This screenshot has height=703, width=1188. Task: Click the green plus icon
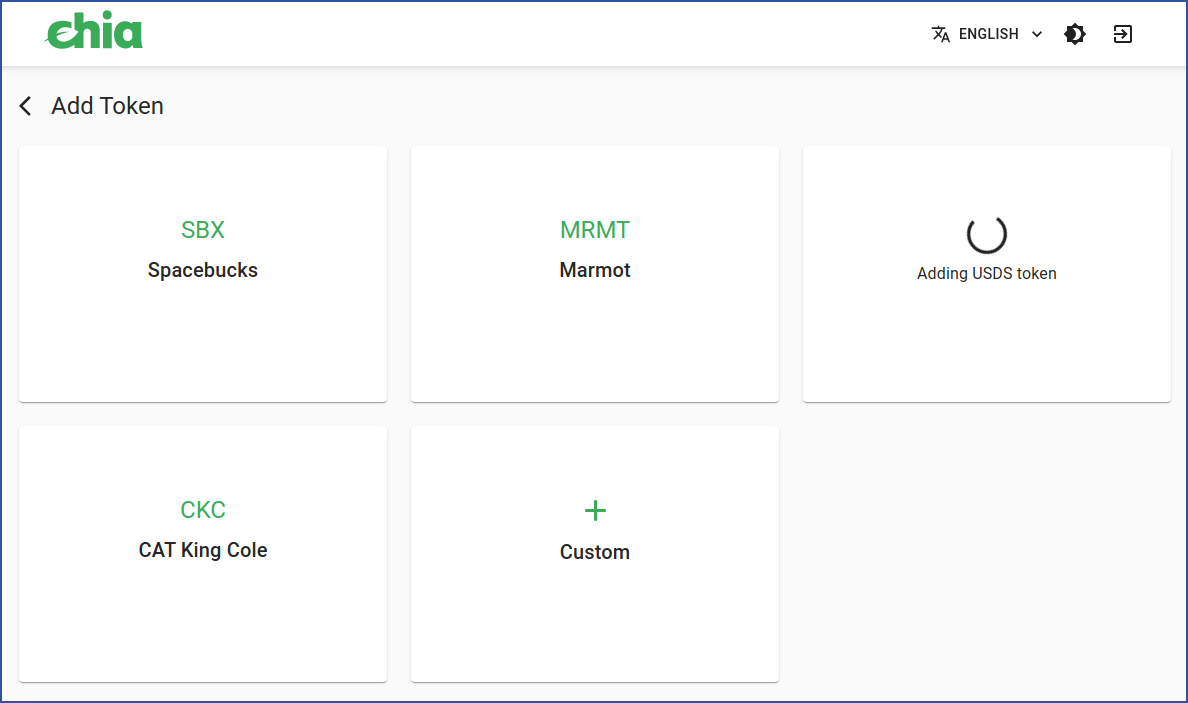click(596, 511)
